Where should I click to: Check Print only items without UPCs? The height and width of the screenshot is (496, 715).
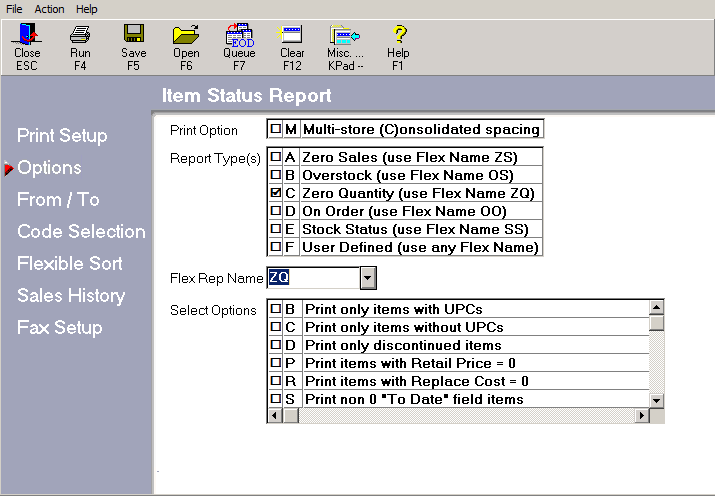pos(275,326)
